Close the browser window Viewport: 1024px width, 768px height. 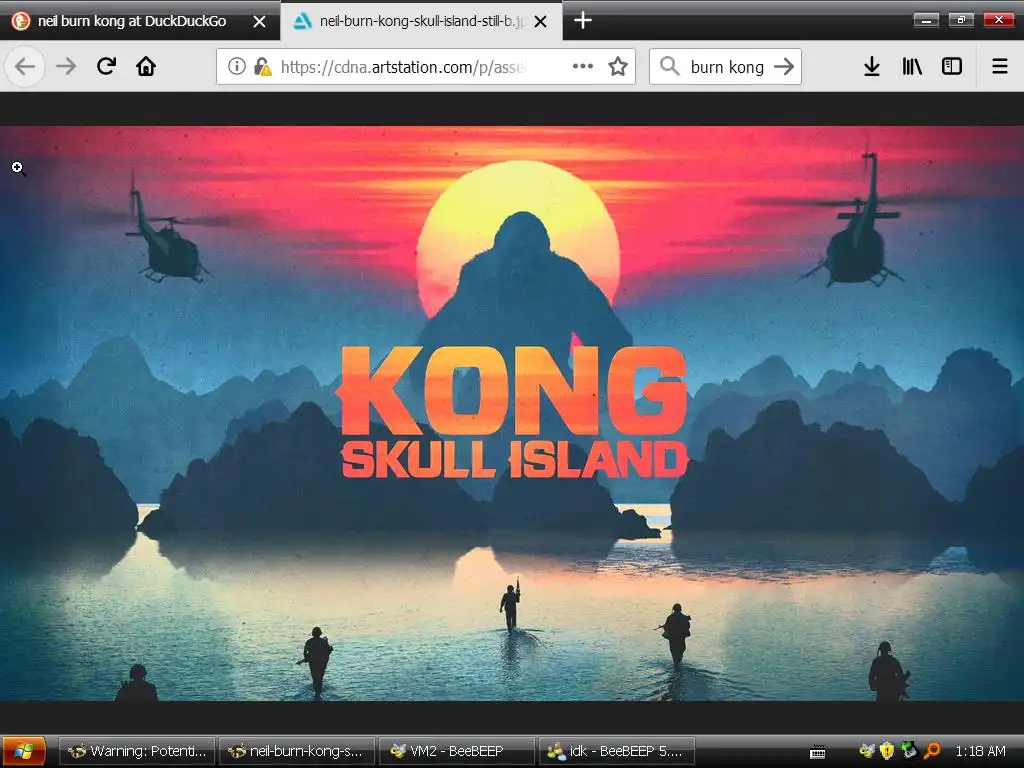pos(998,20)
